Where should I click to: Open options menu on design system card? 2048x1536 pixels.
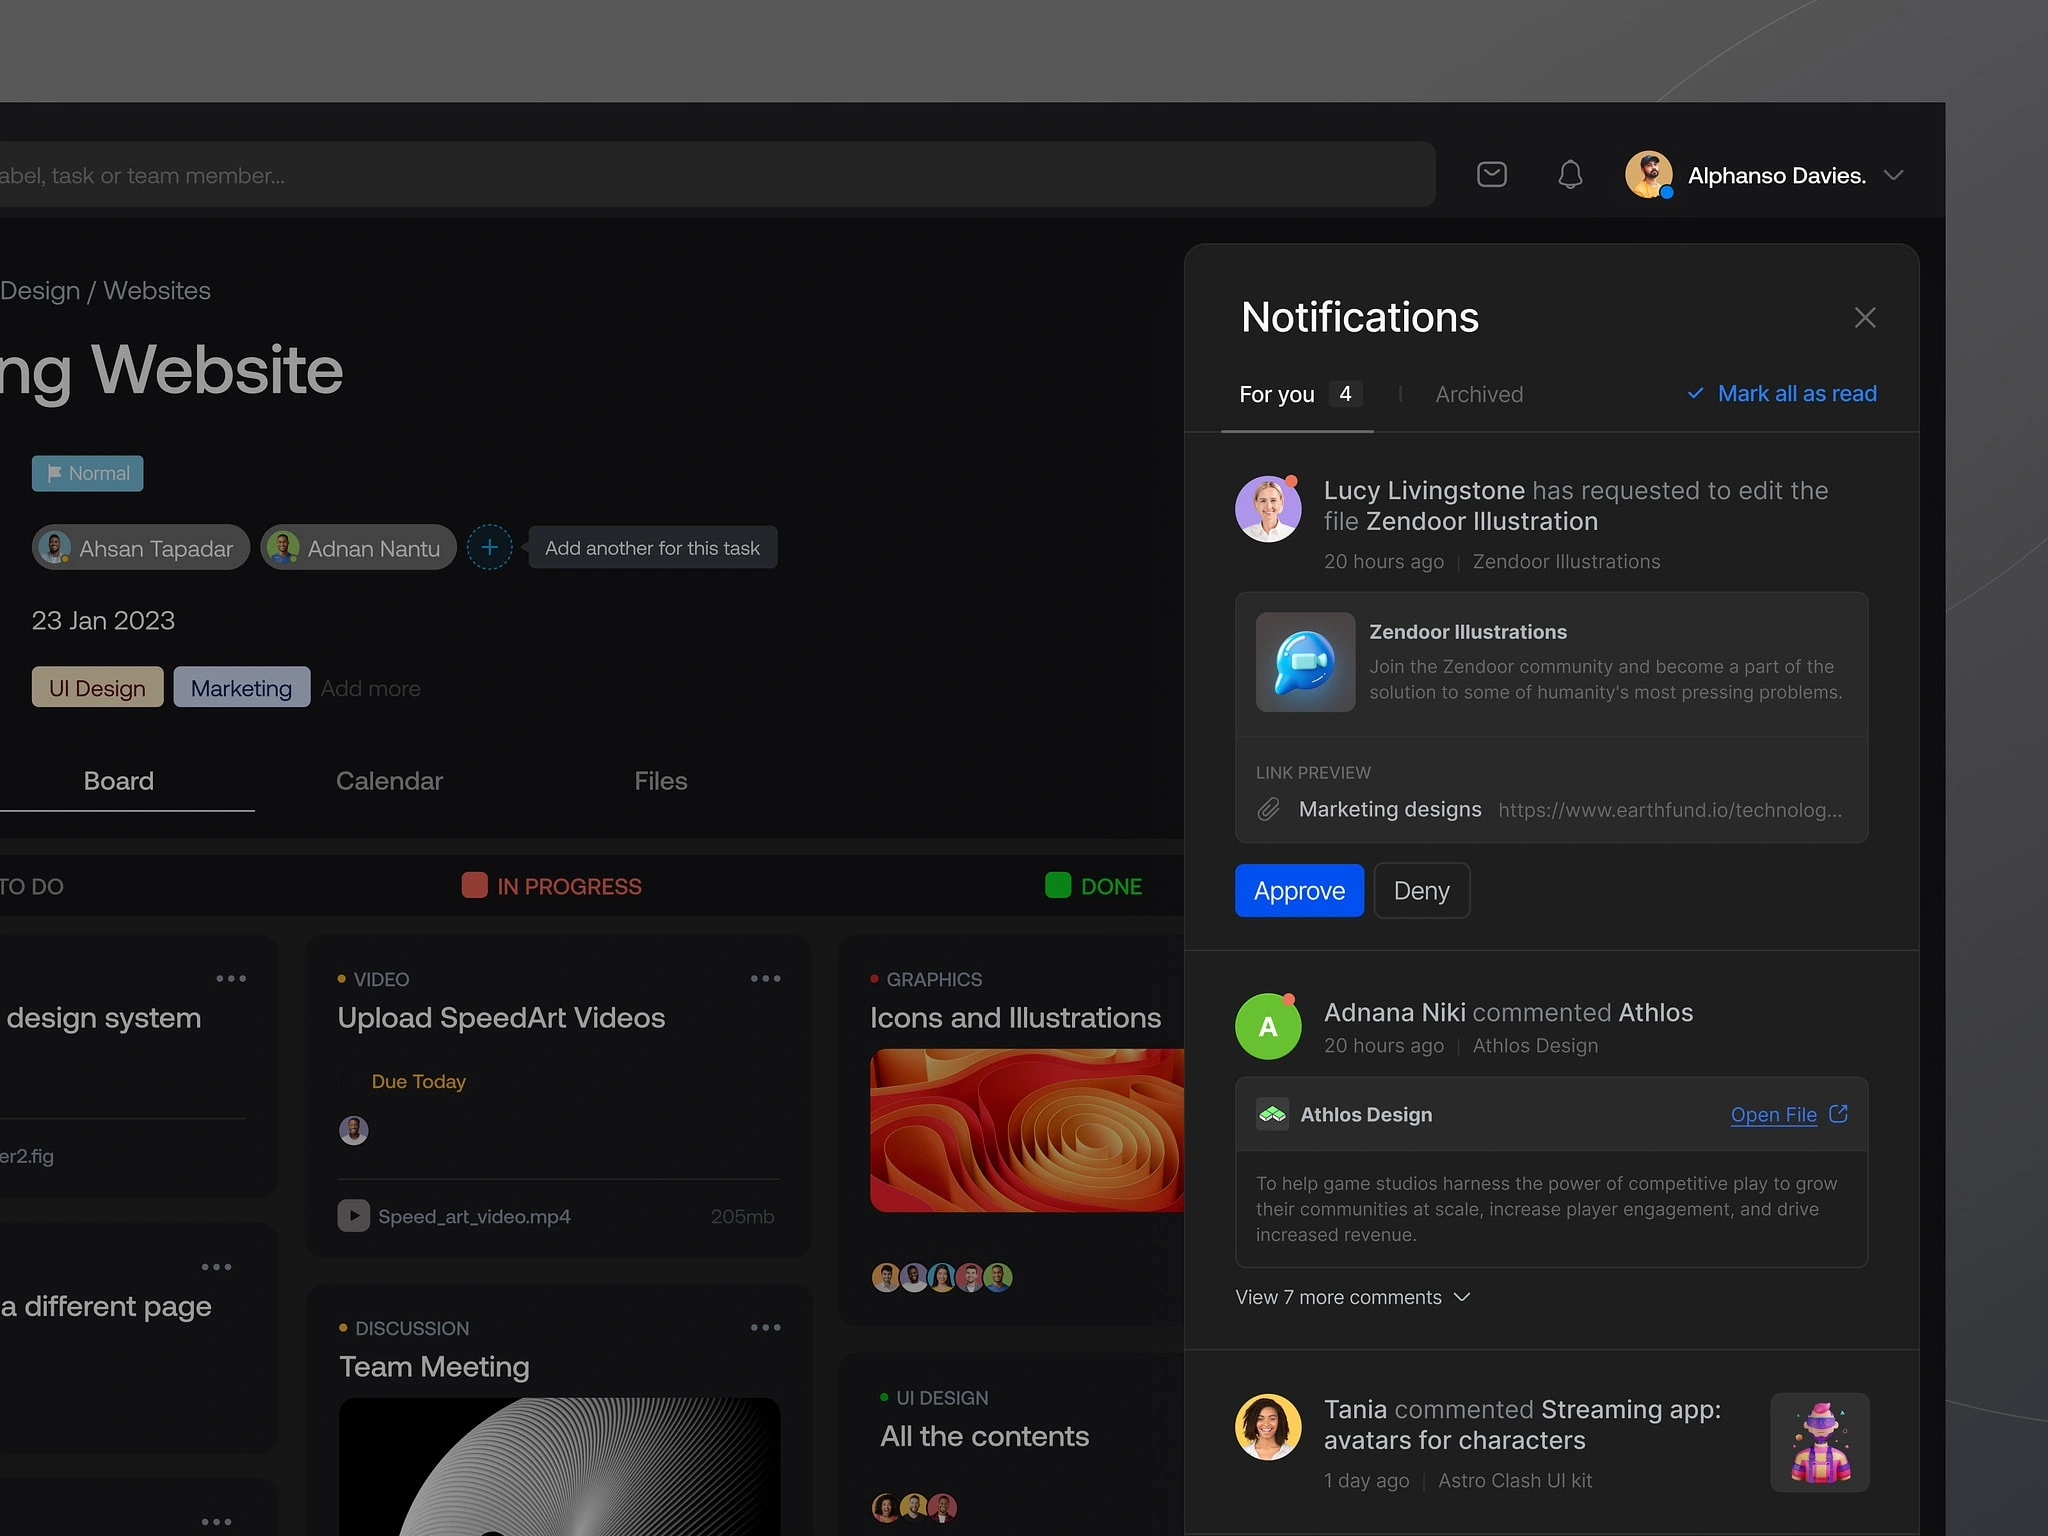(231, 979)
